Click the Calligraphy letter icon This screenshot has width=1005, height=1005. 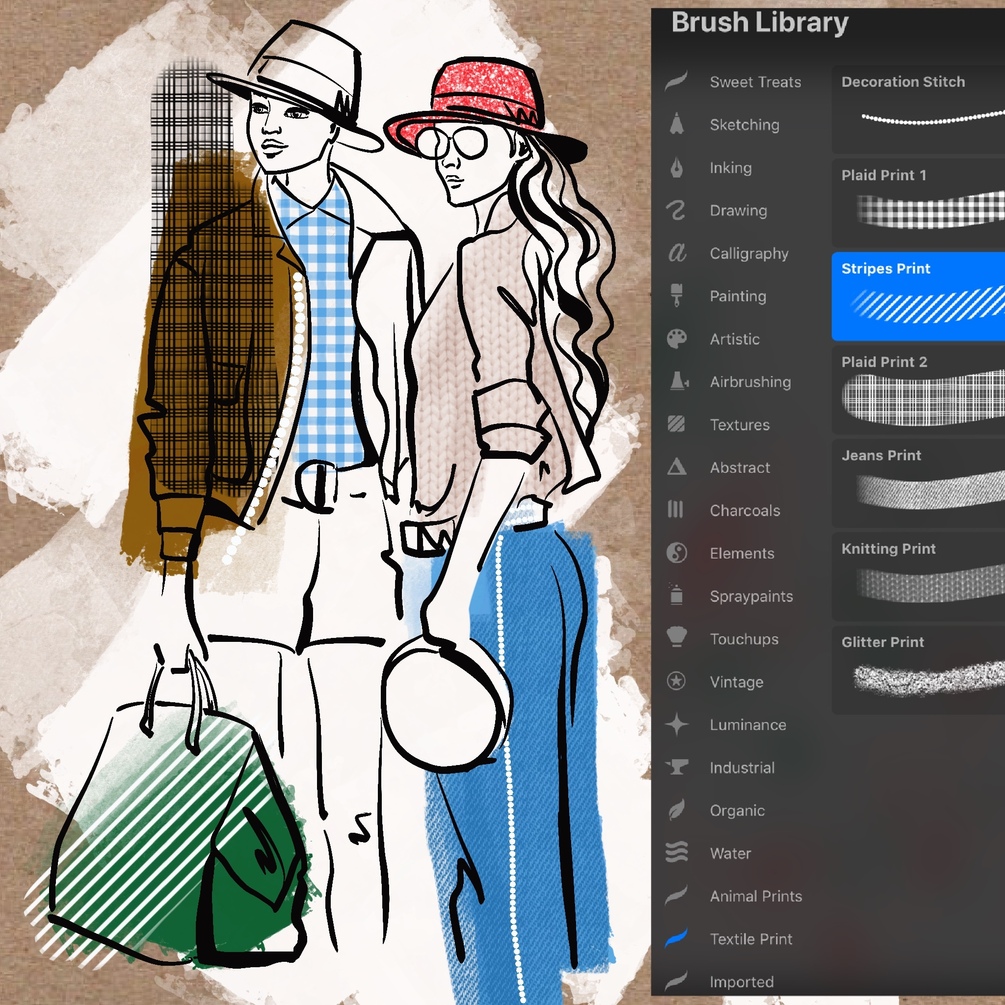click(676, 253)
